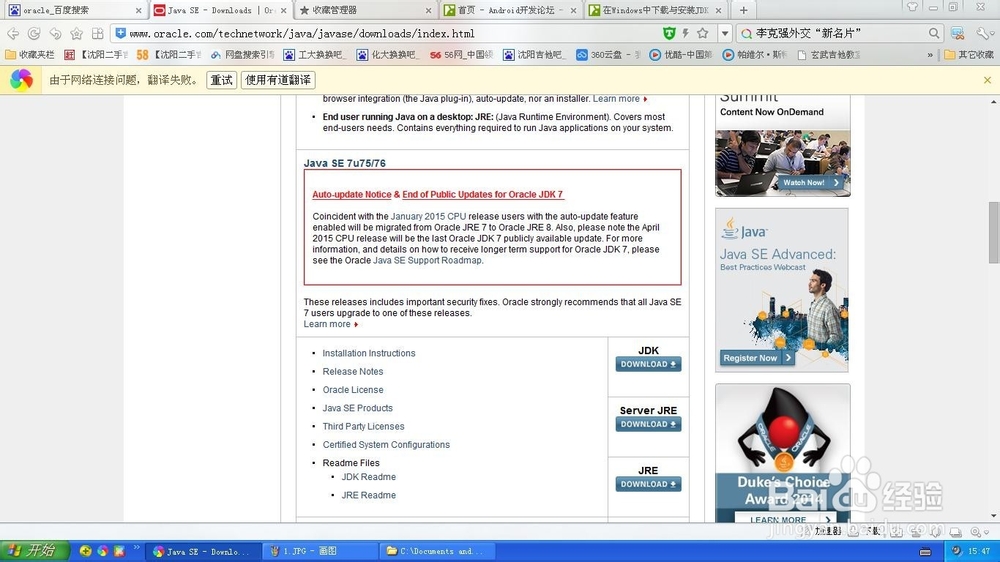The image size is (1000, 562).
Task: Open the 56网_中国领 bookmark
Action: click(461, 55)
